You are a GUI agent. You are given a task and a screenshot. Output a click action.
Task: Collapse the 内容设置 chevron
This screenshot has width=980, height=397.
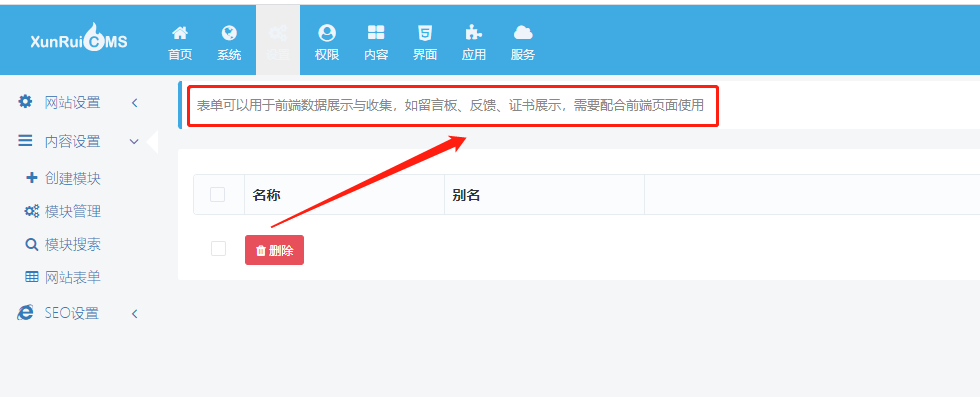pos(134,142)
